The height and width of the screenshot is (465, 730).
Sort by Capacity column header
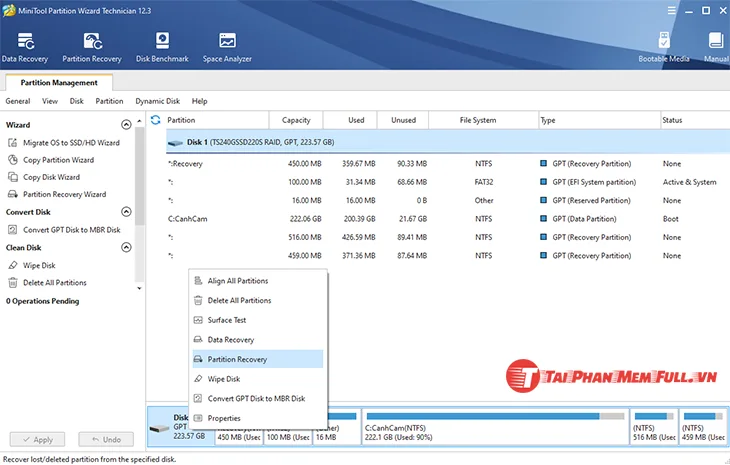296,120
